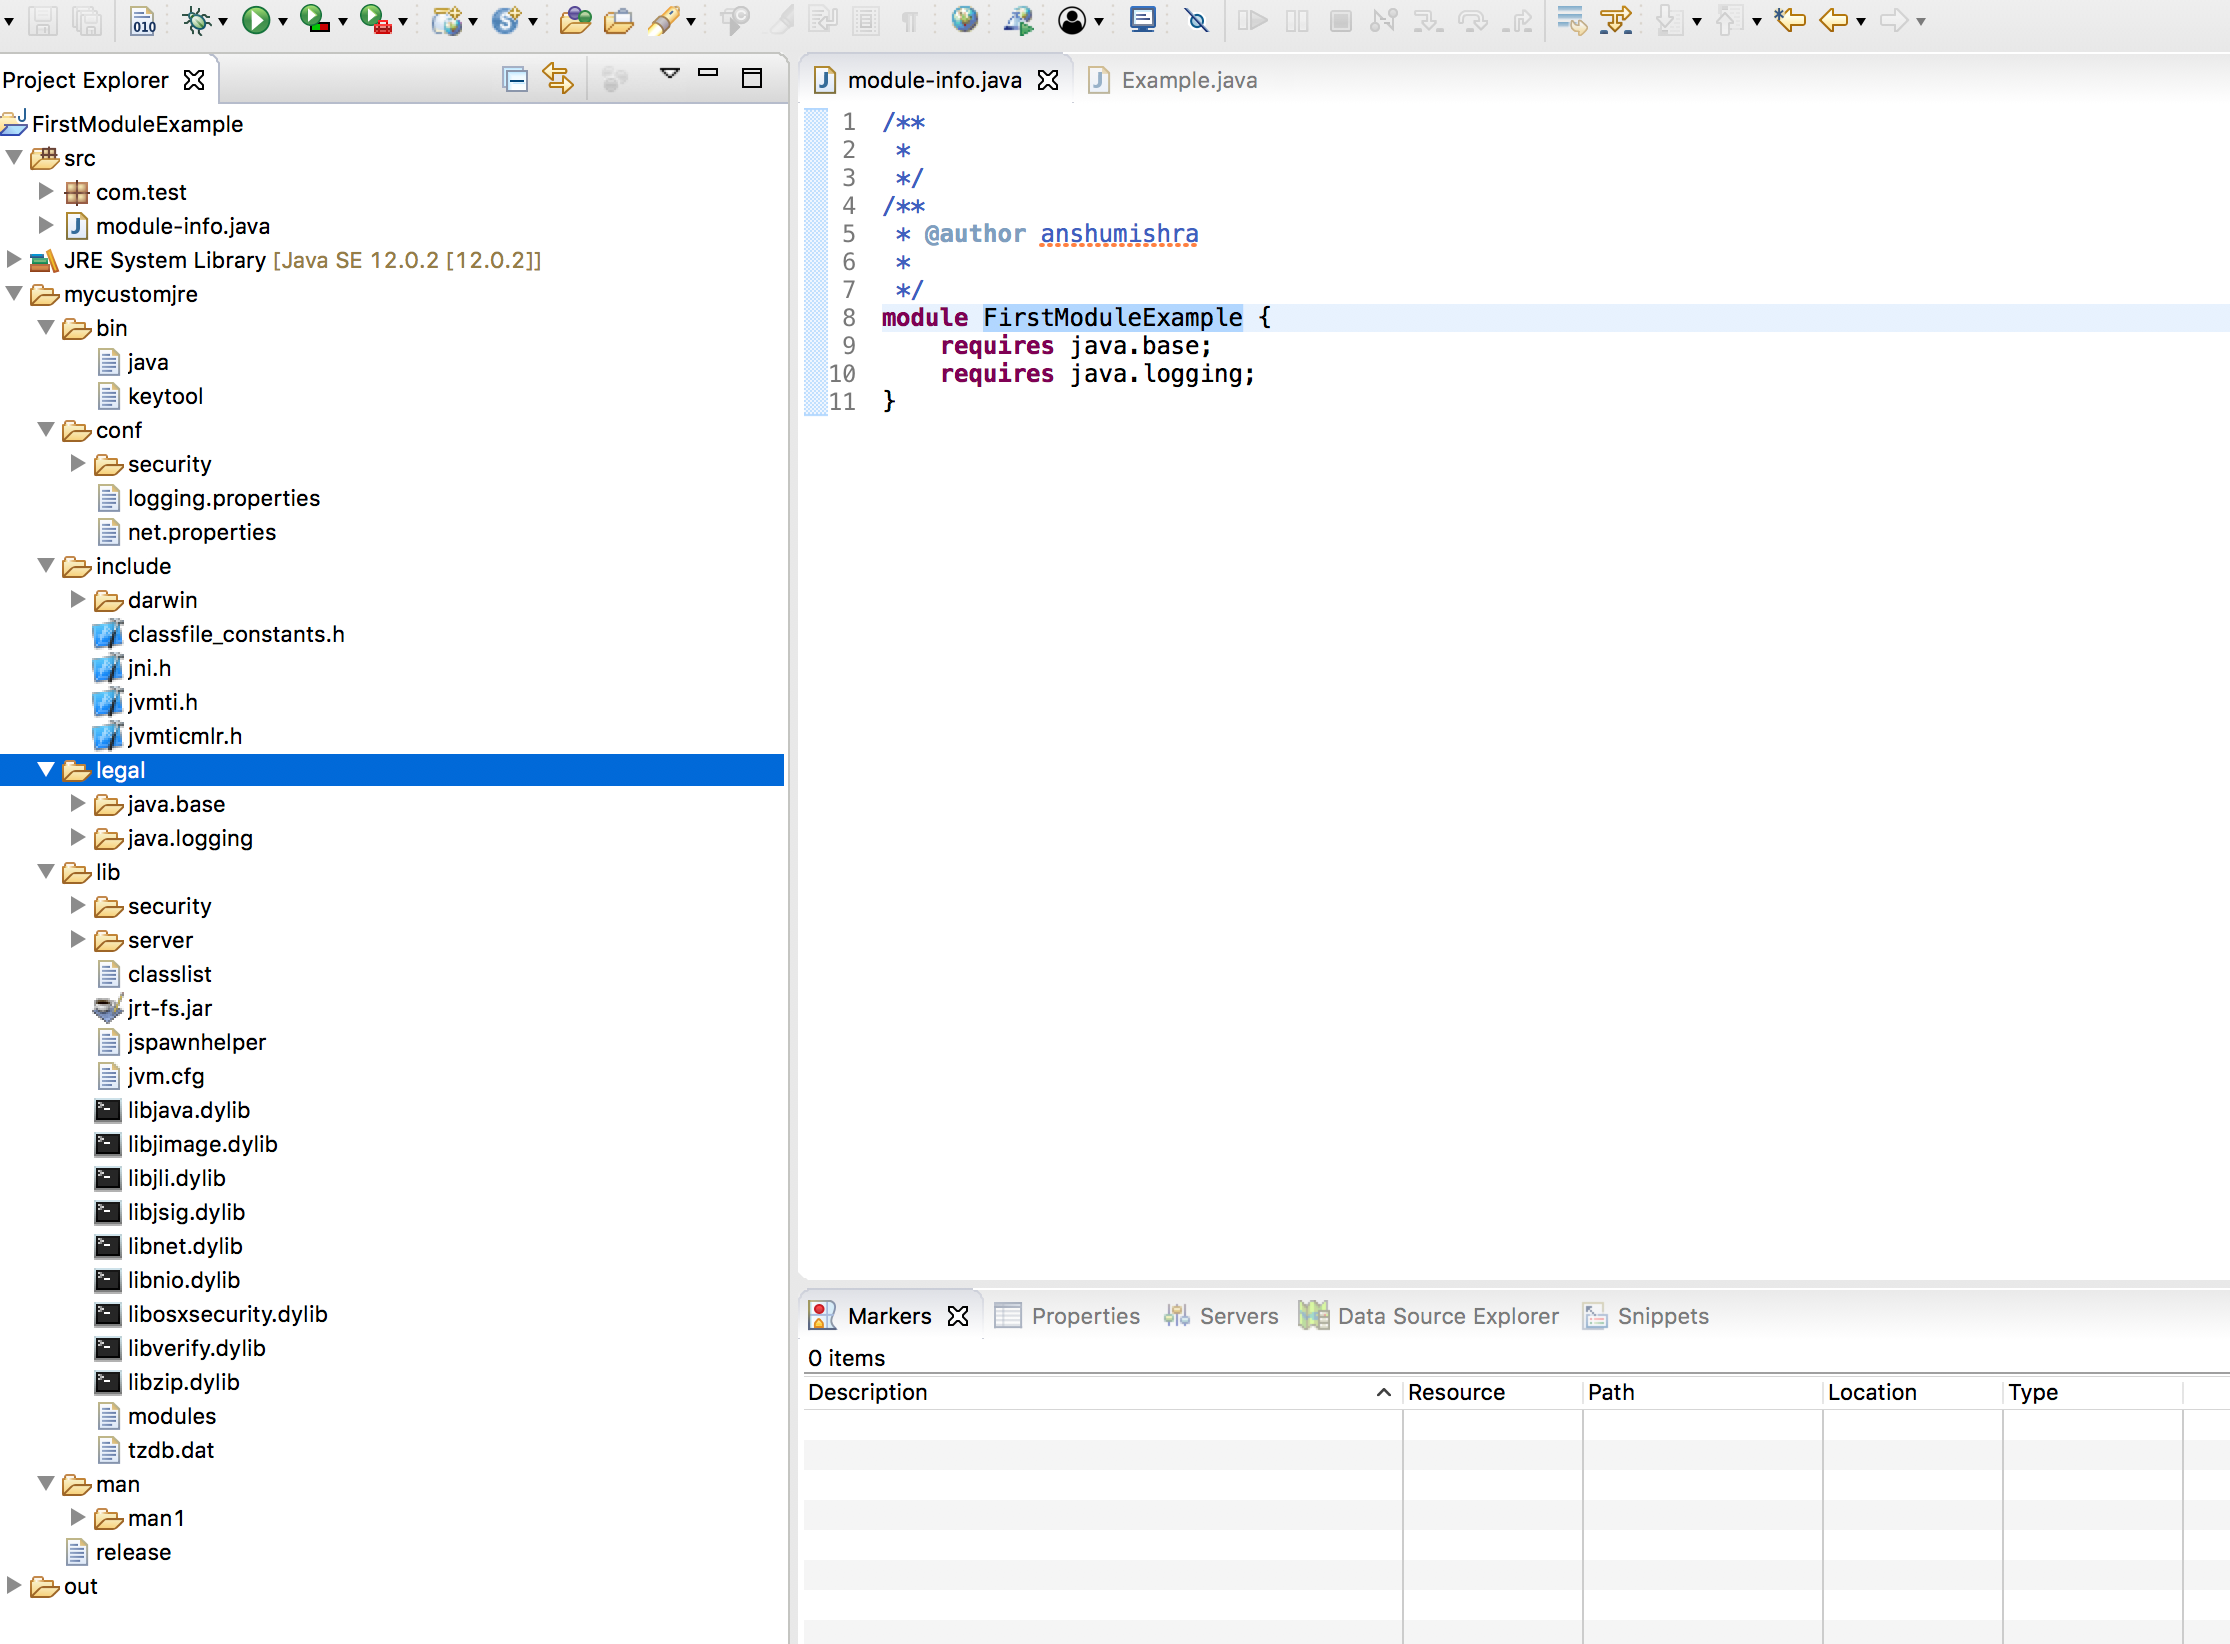Toggle Link with Editor in Project Explorer
Image resolution: width=2230 pixels, height=1644 pixels.
click(558, 79)
